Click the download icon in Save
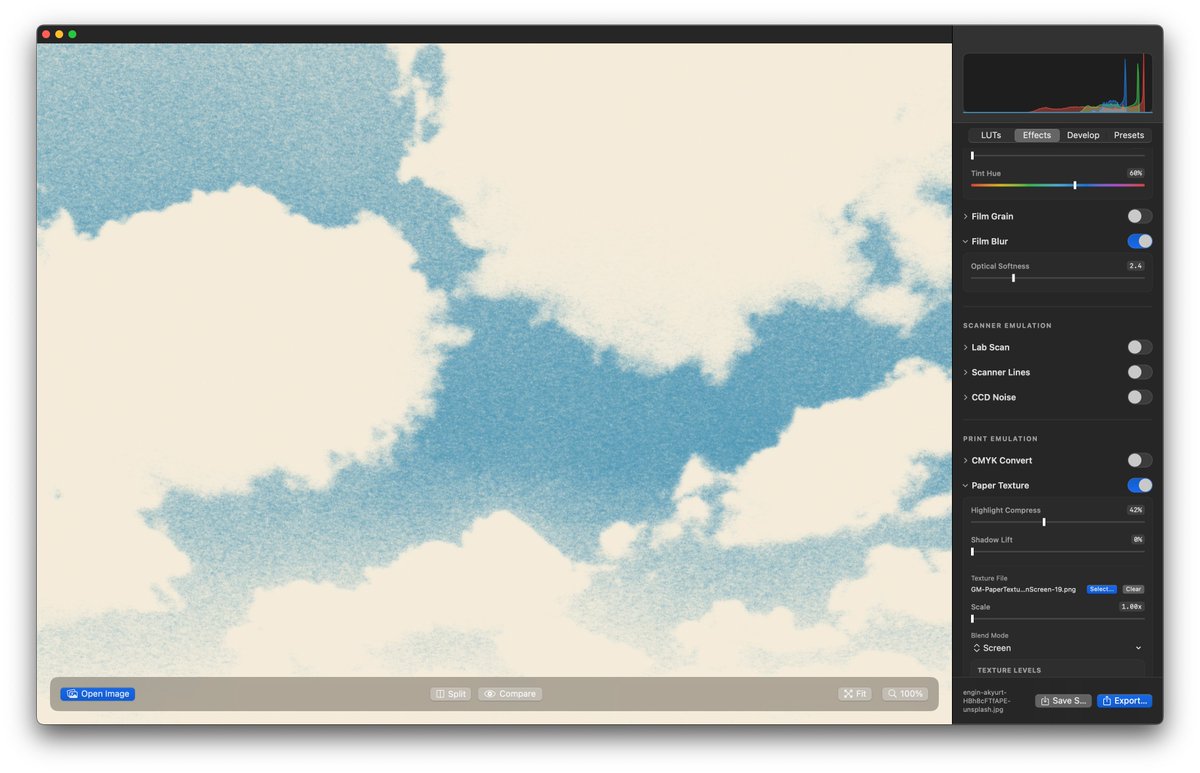 coord(1045,701)
